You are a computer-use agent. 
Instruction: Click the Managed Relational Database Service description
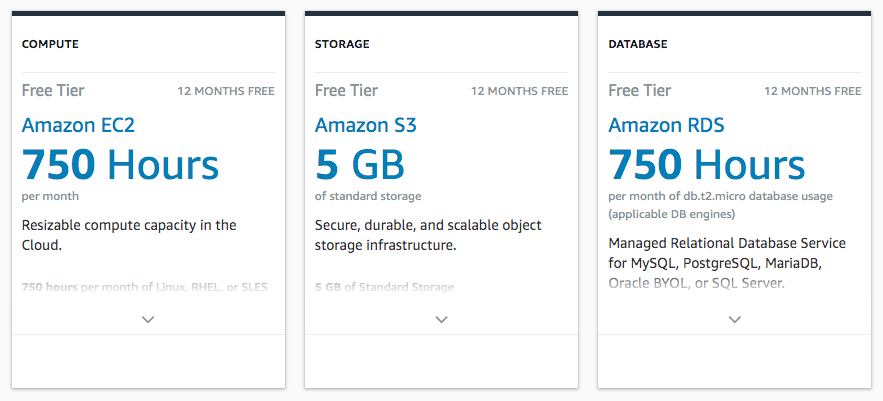tap(727, 263)
